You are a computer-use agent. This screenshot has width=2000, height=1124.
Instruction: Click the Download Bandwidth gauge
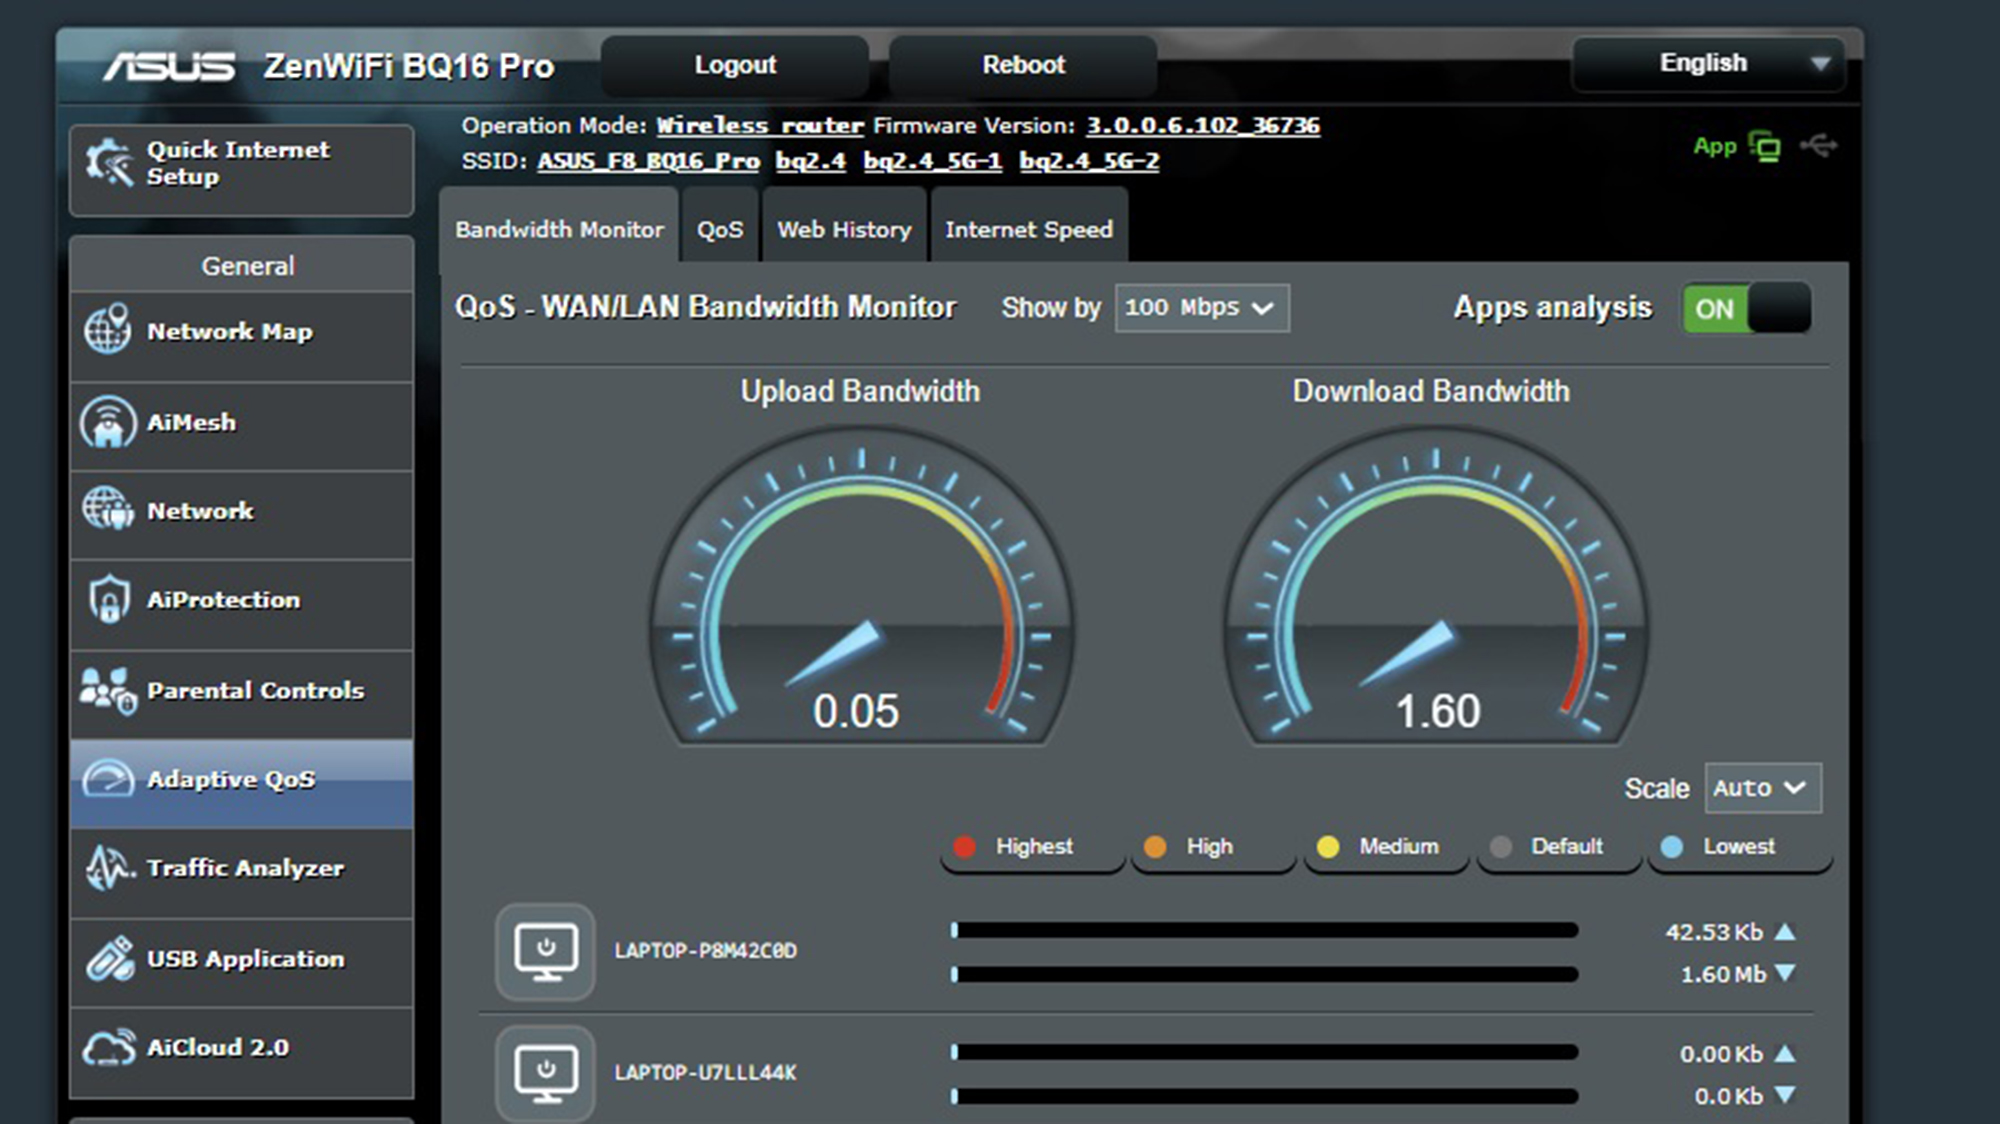(1435, 587)
